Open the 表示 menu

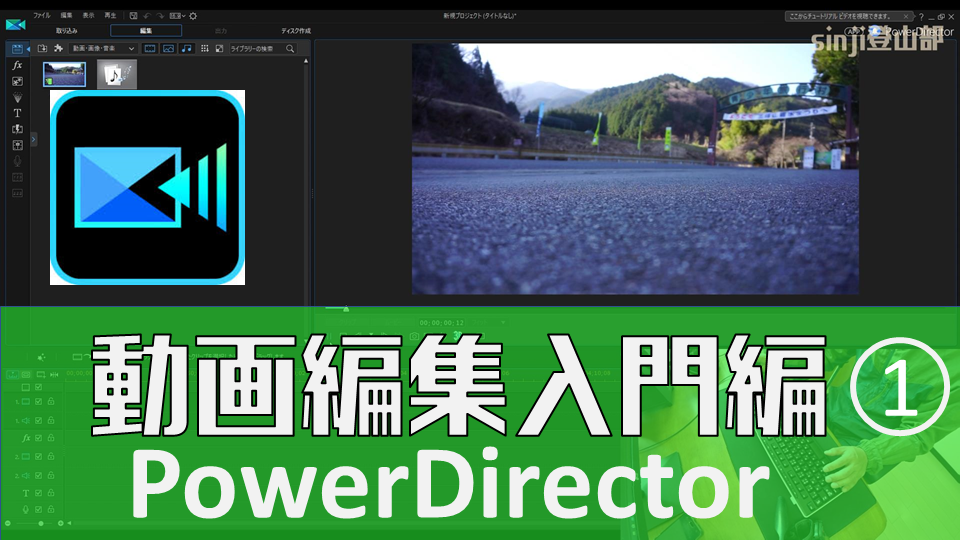[88, 15]
